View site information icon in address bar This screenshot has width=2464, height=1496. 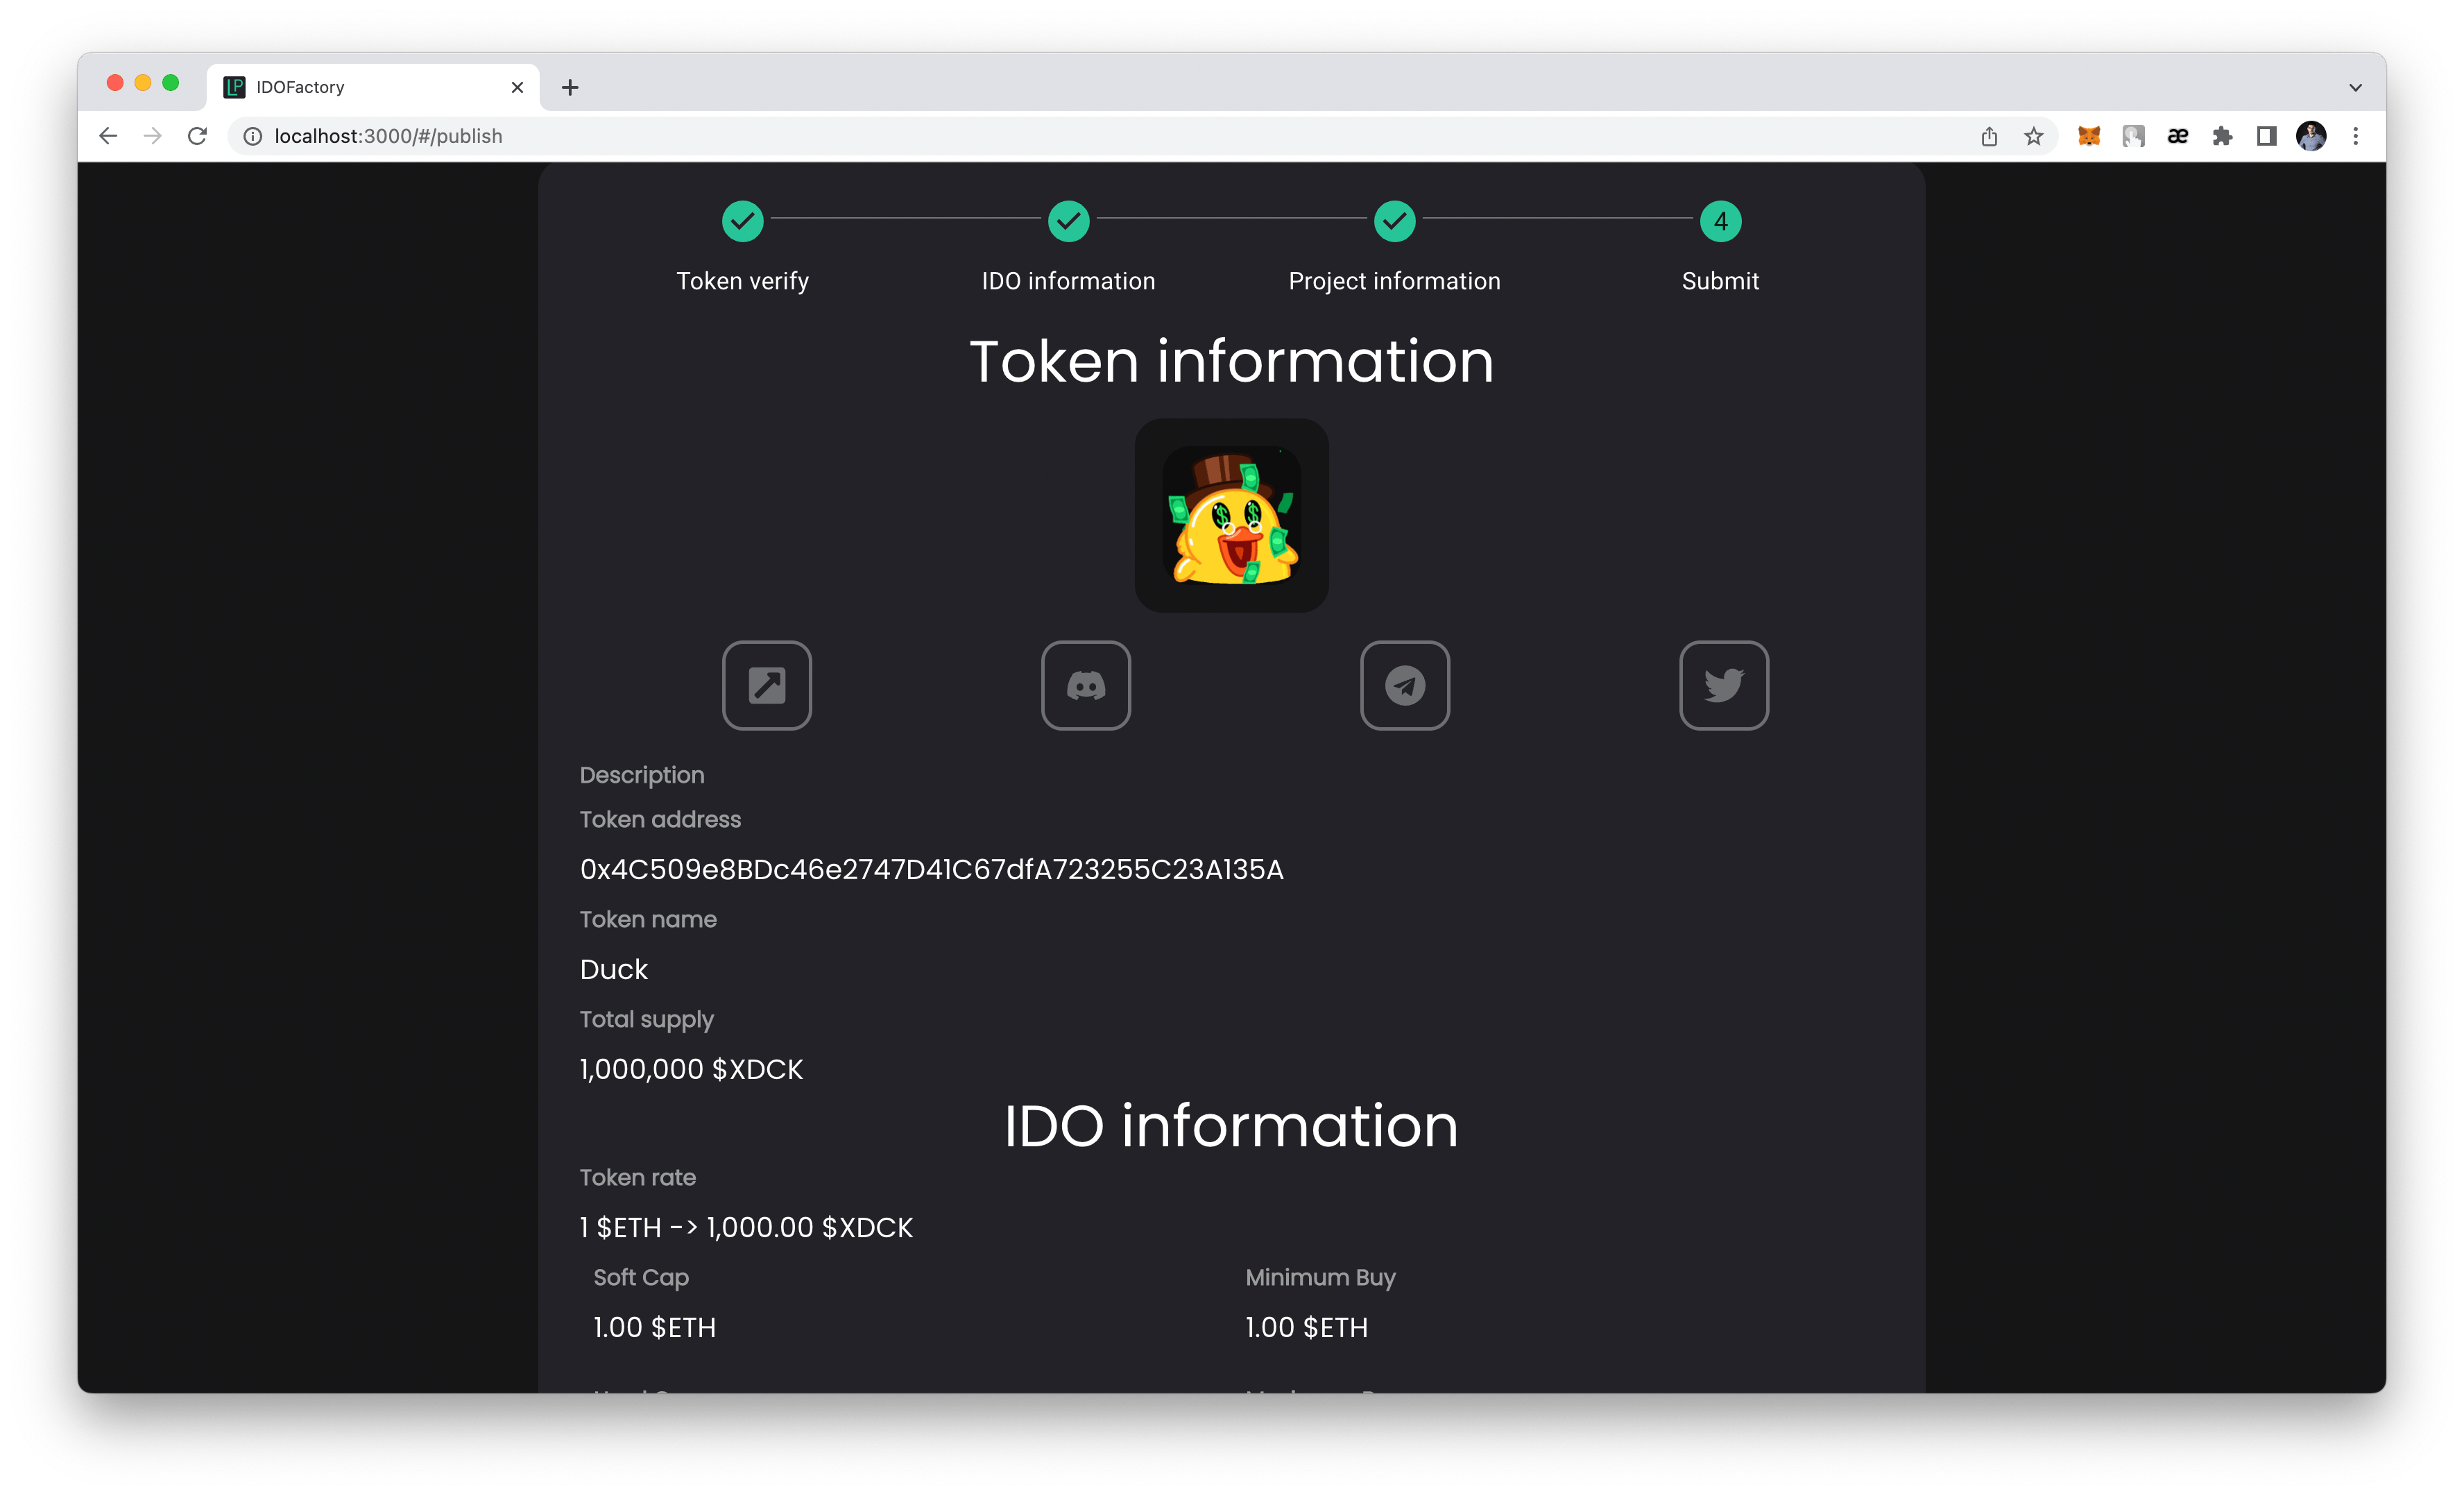coord(253,136)
